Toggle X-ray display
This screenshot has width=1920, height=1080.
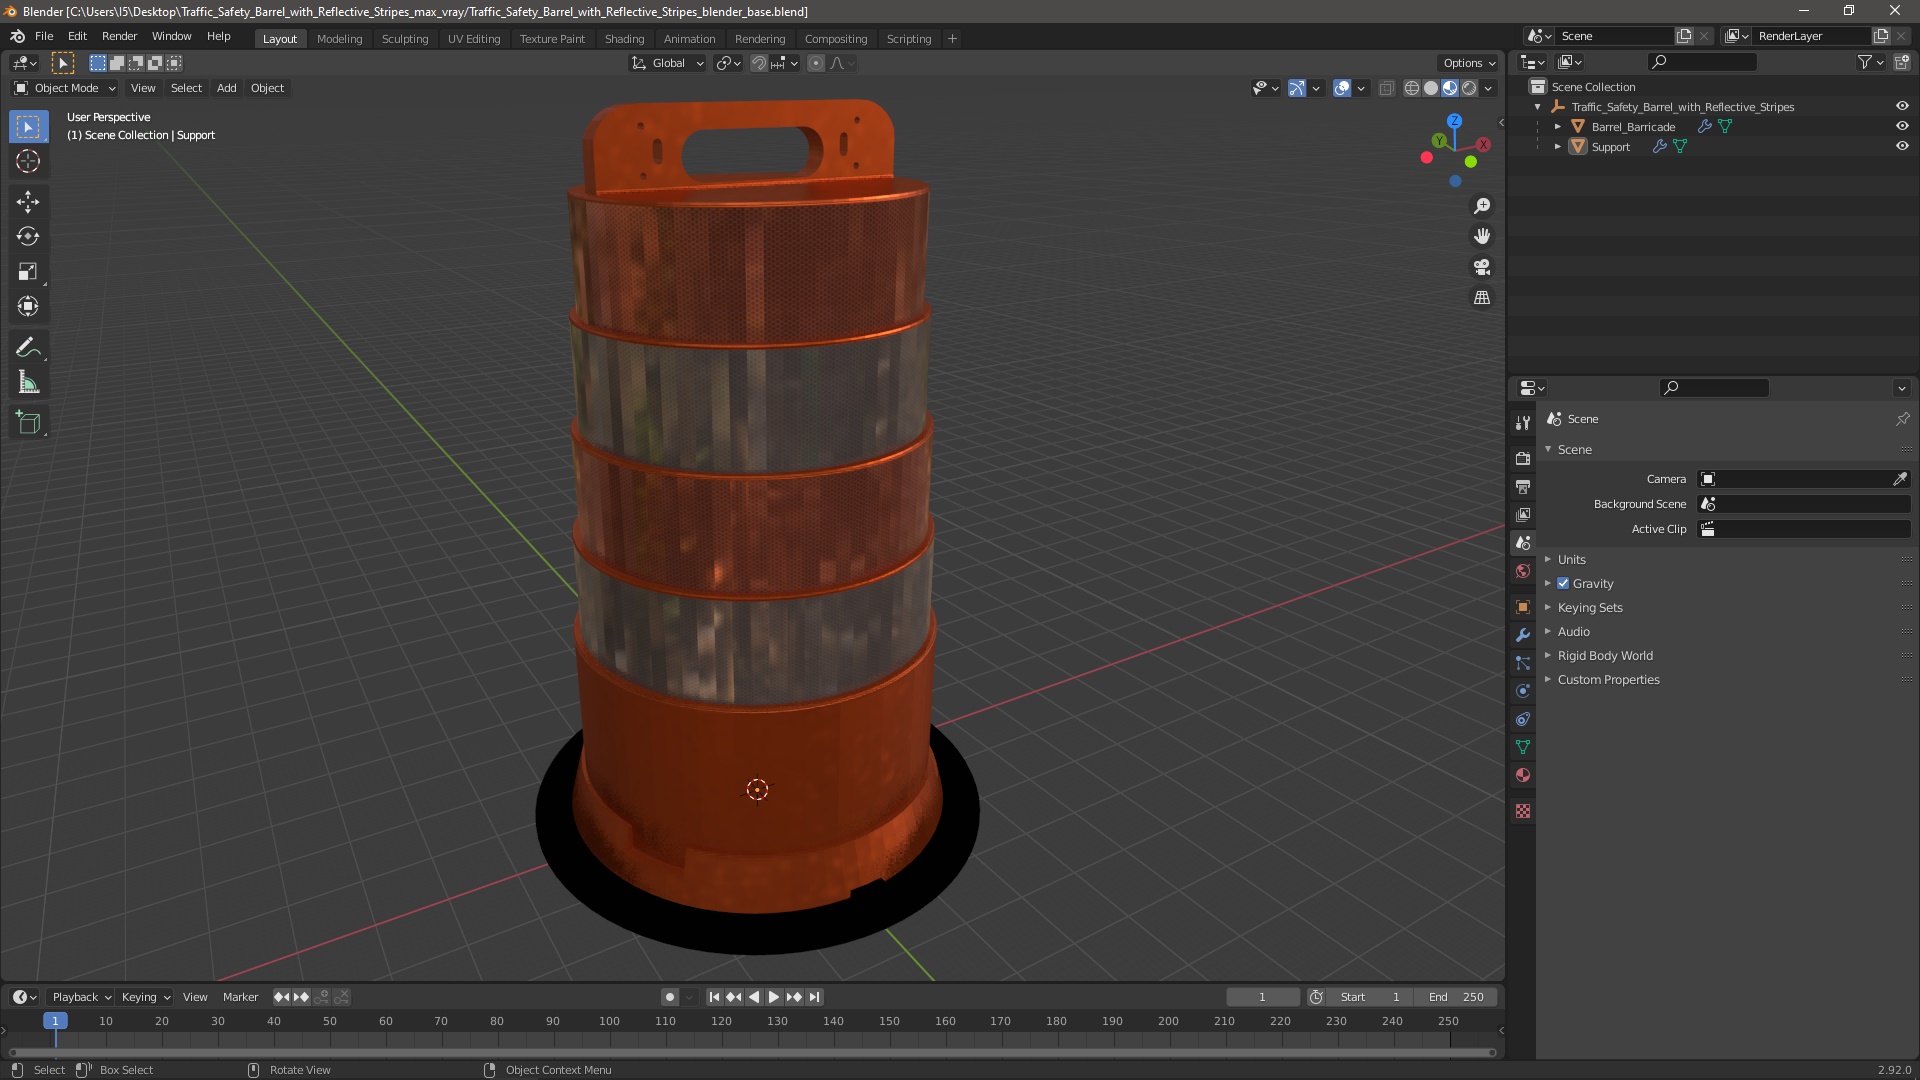[x=1386, y=88]
